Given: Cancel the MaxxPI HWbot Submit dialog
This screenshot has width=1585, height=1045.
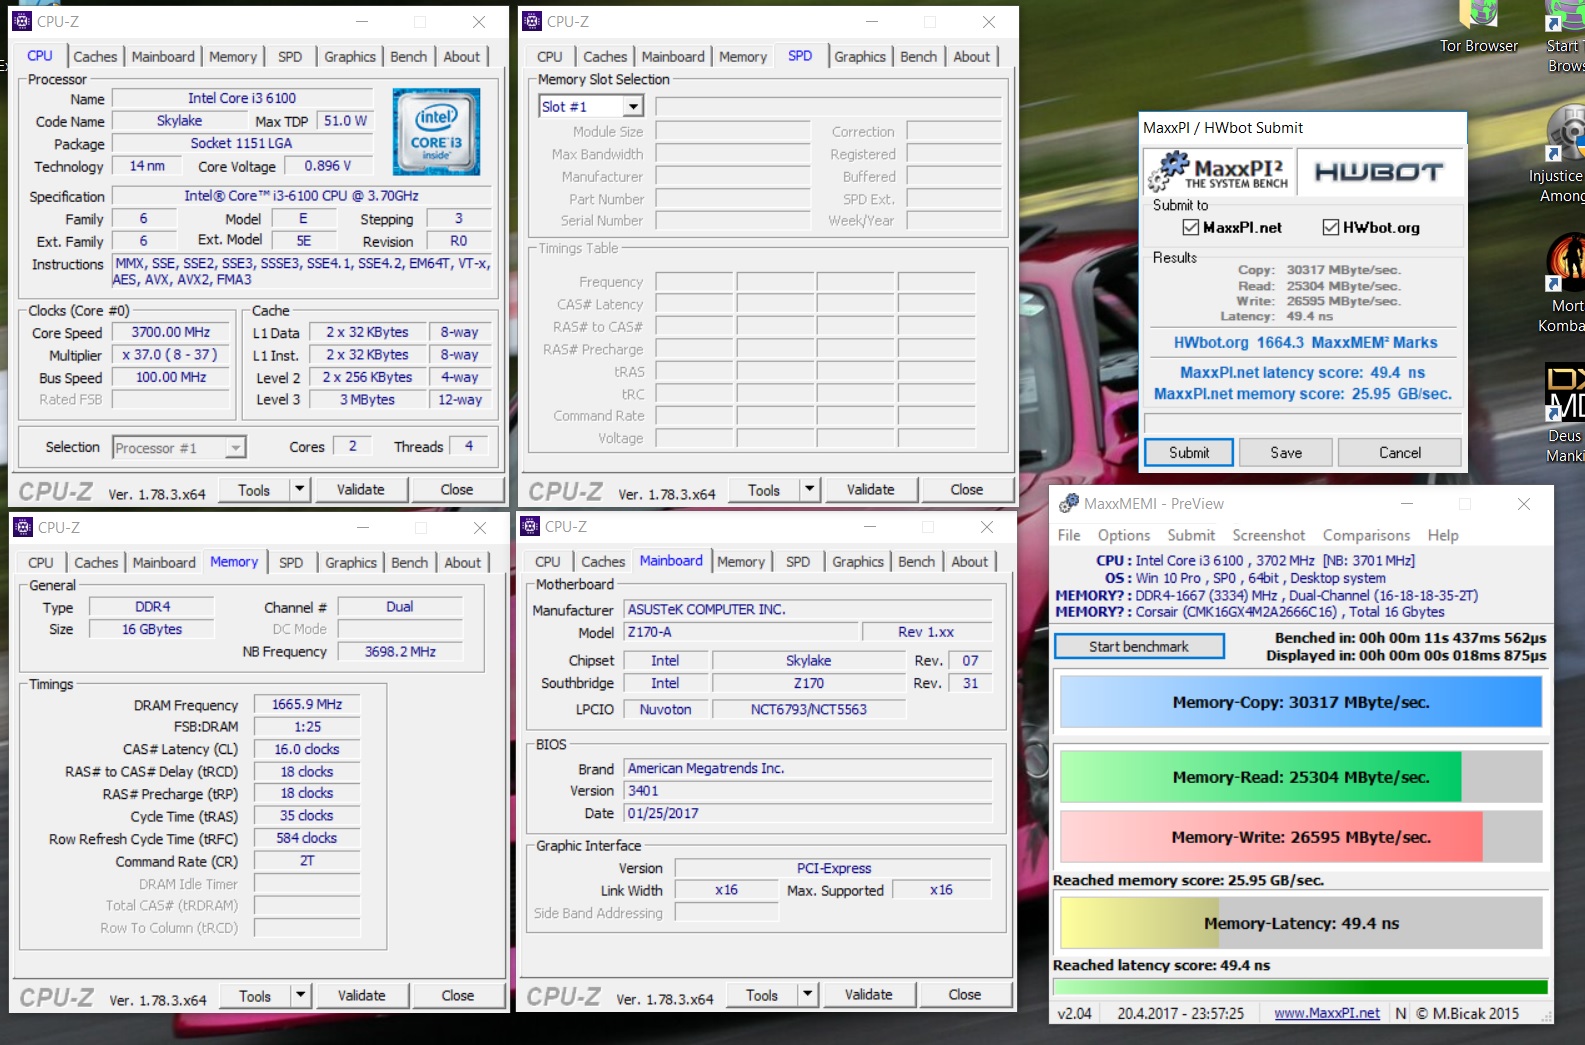Looking at the screenshot, I should pos(1400,452).
